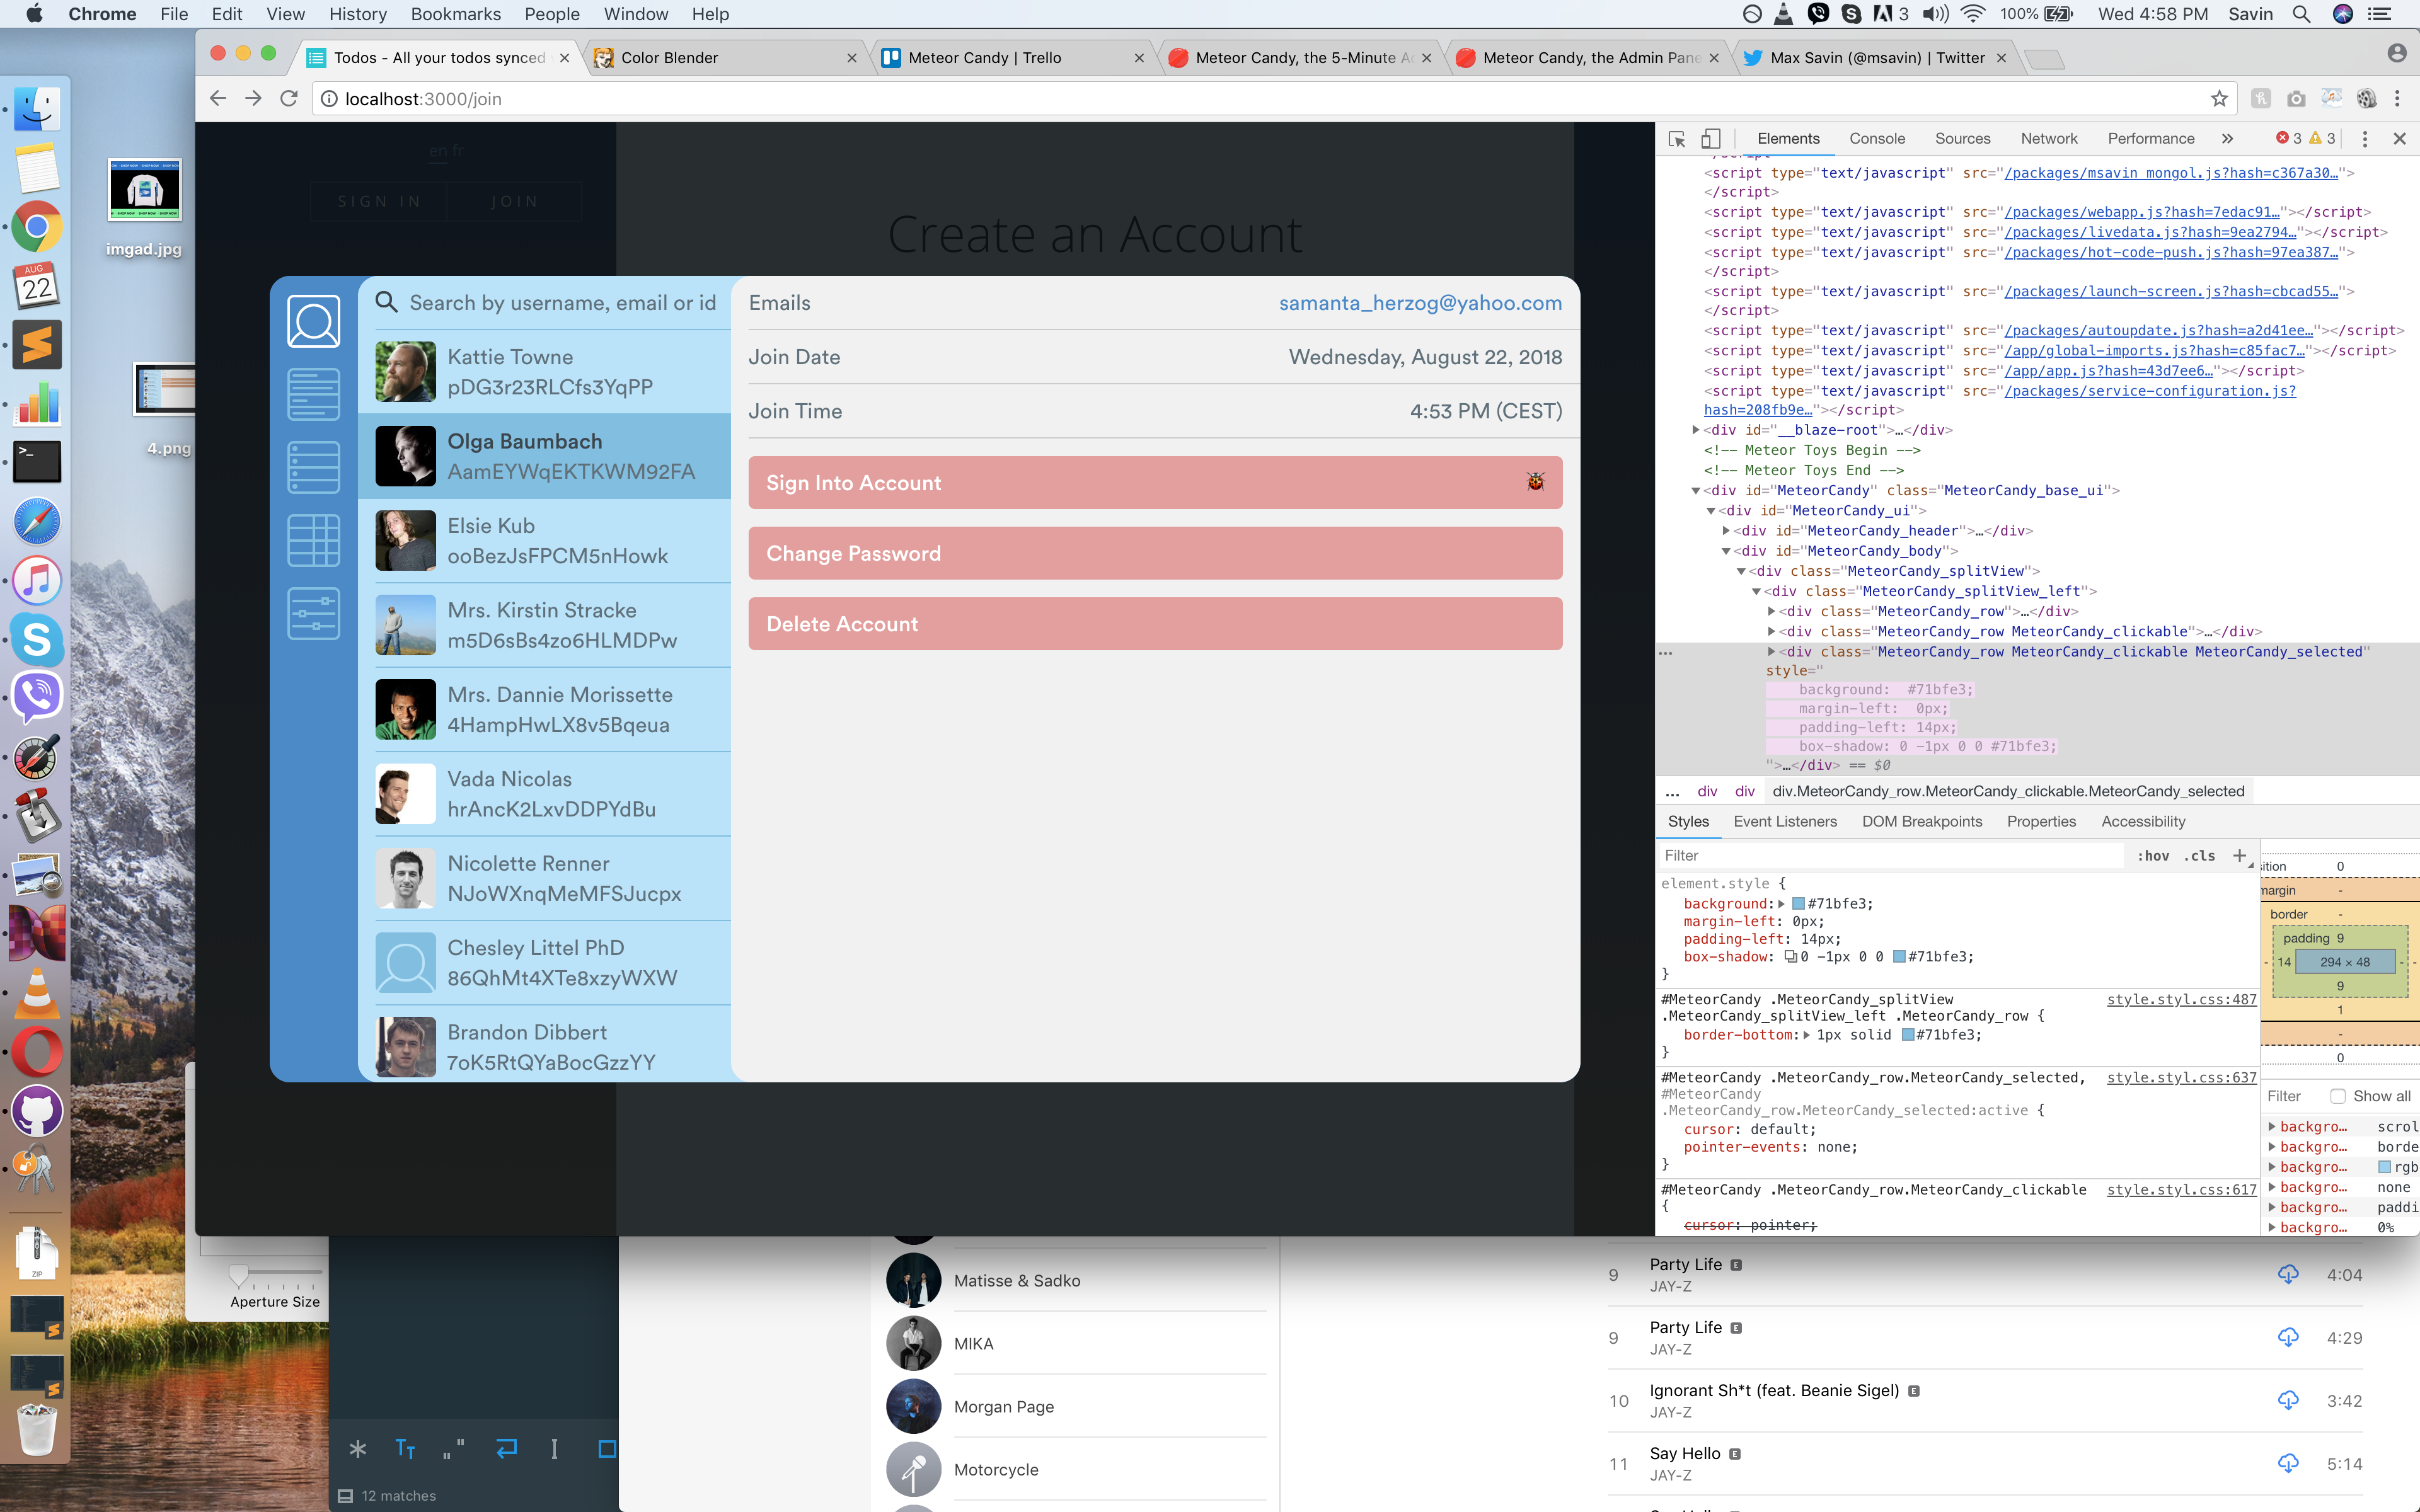This screenshot has height=1512, width=2420.
Task: Toggle .cls element classes panel
Action: 2199,856
